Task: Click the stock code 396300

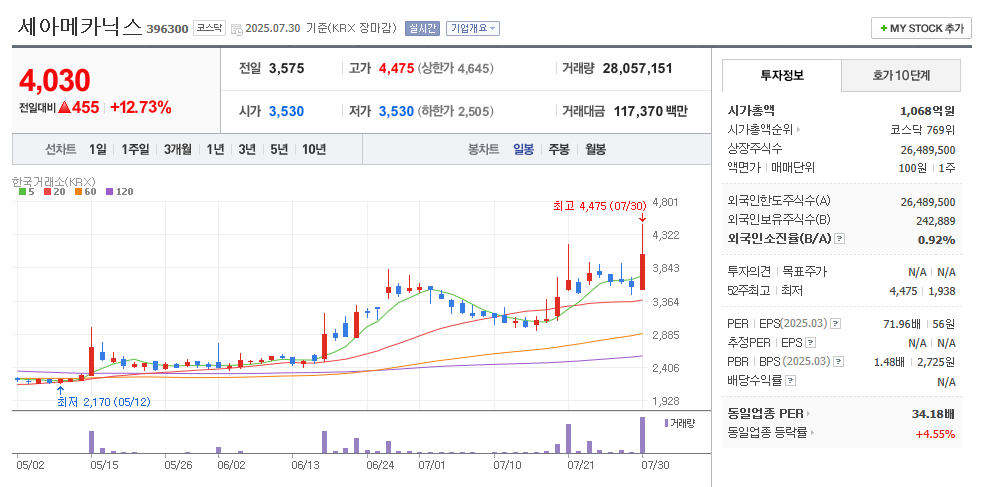Action: (167, 29)
